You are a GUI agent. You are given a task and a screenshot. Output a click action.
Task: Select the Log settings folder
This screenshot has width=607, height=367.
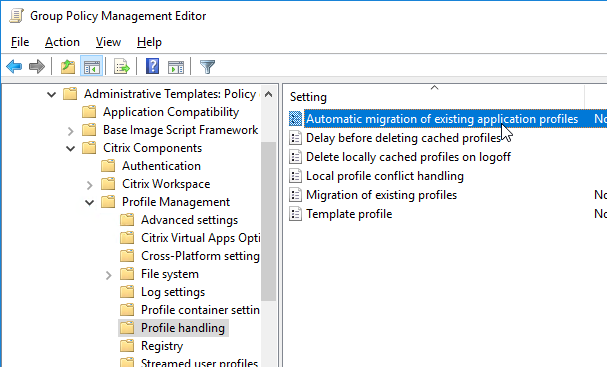tap(173, 292)
